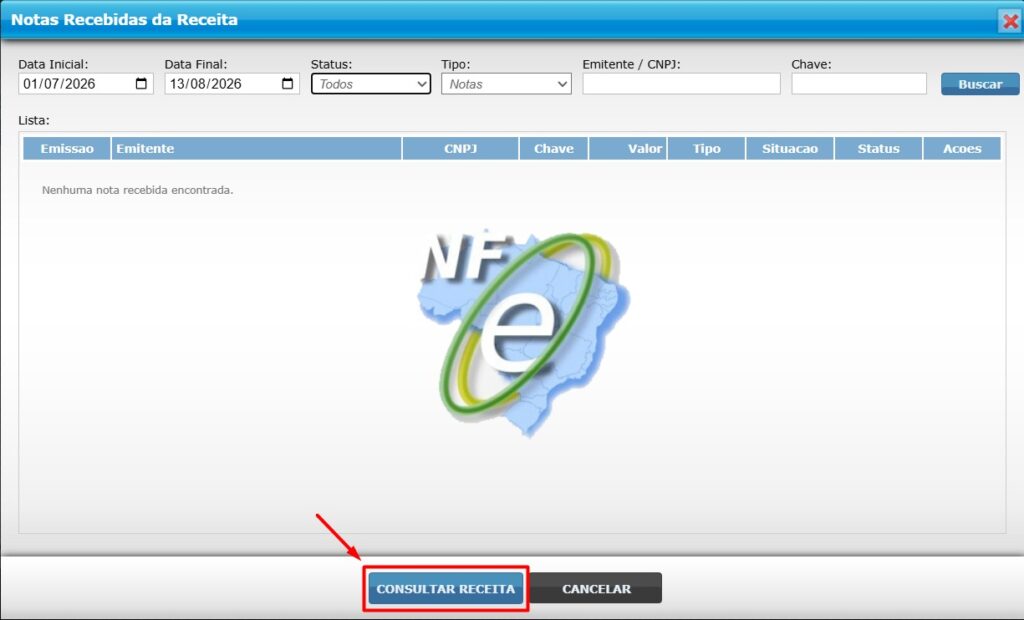1024x620 pixels.
Task: Click the Status column header
Action: [878, 148]
